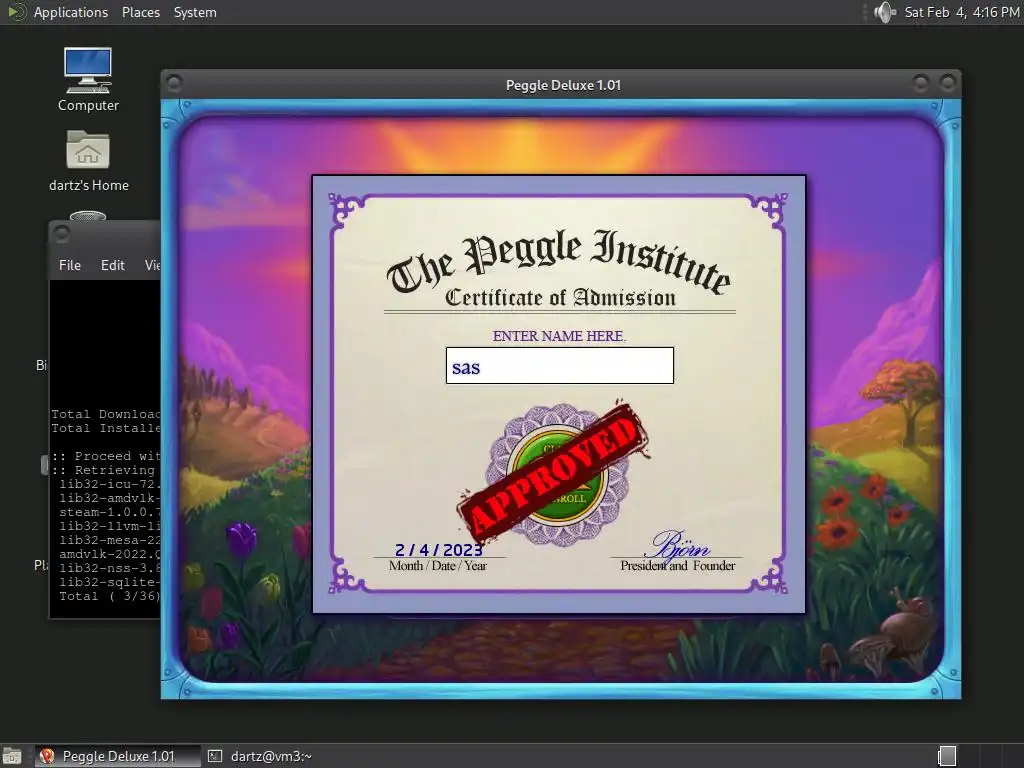The height and width of the screenshot is (768, 1024).
Task: Click 'President and Founder' caption text
Action: (678, 566)
